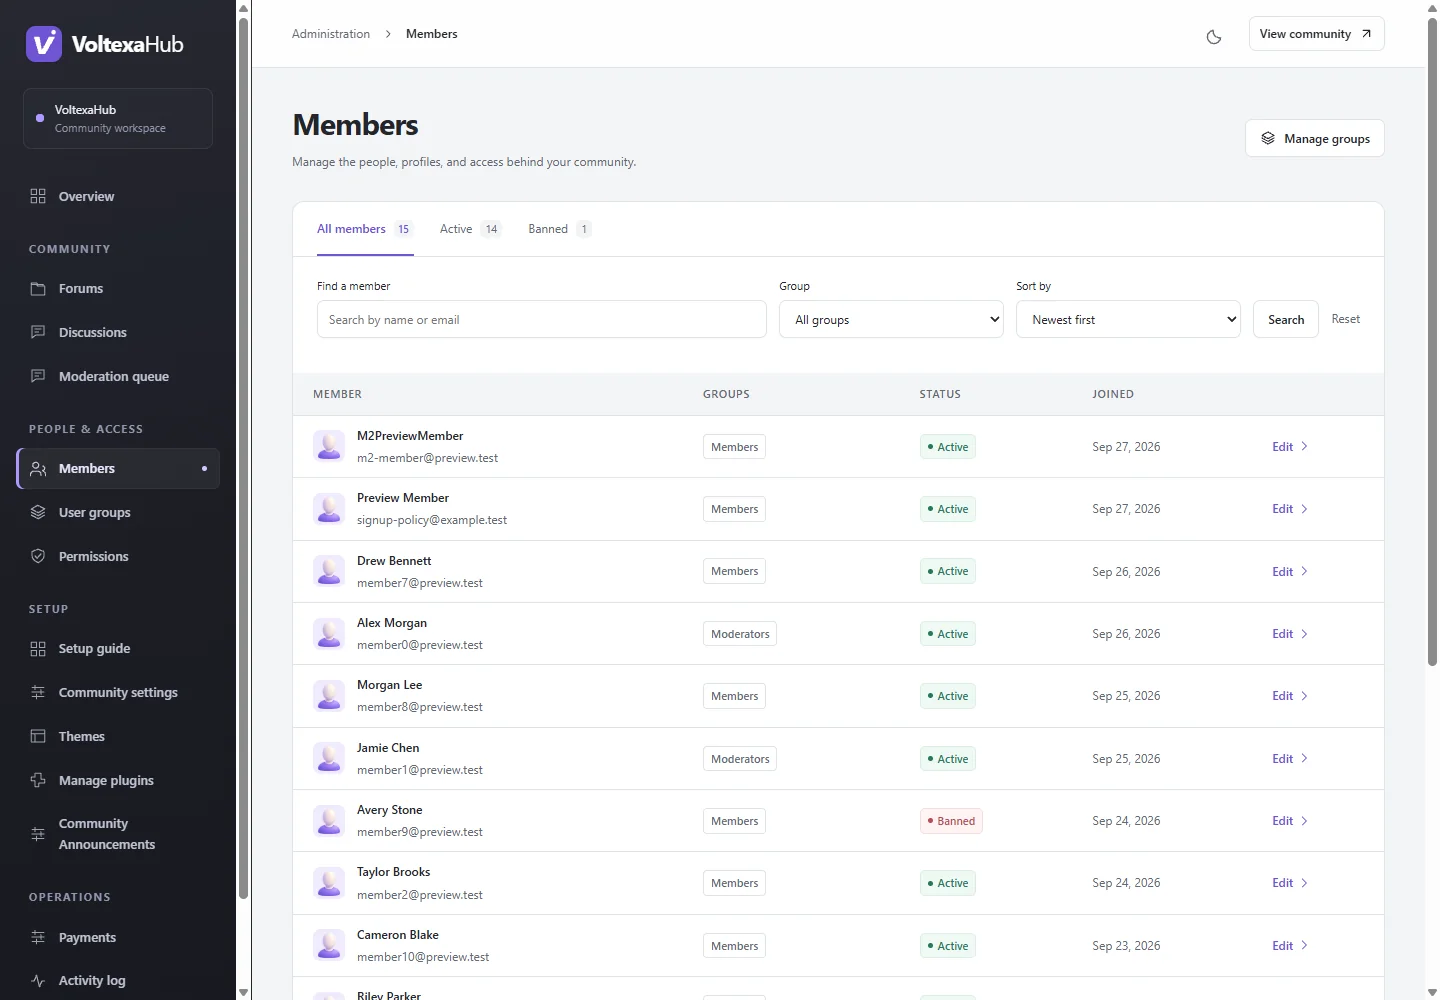The height and width of the screenshot is (1000, 1440).
Task: Click the Search button
Action: pyautogui.click(x=1286, y=320)
